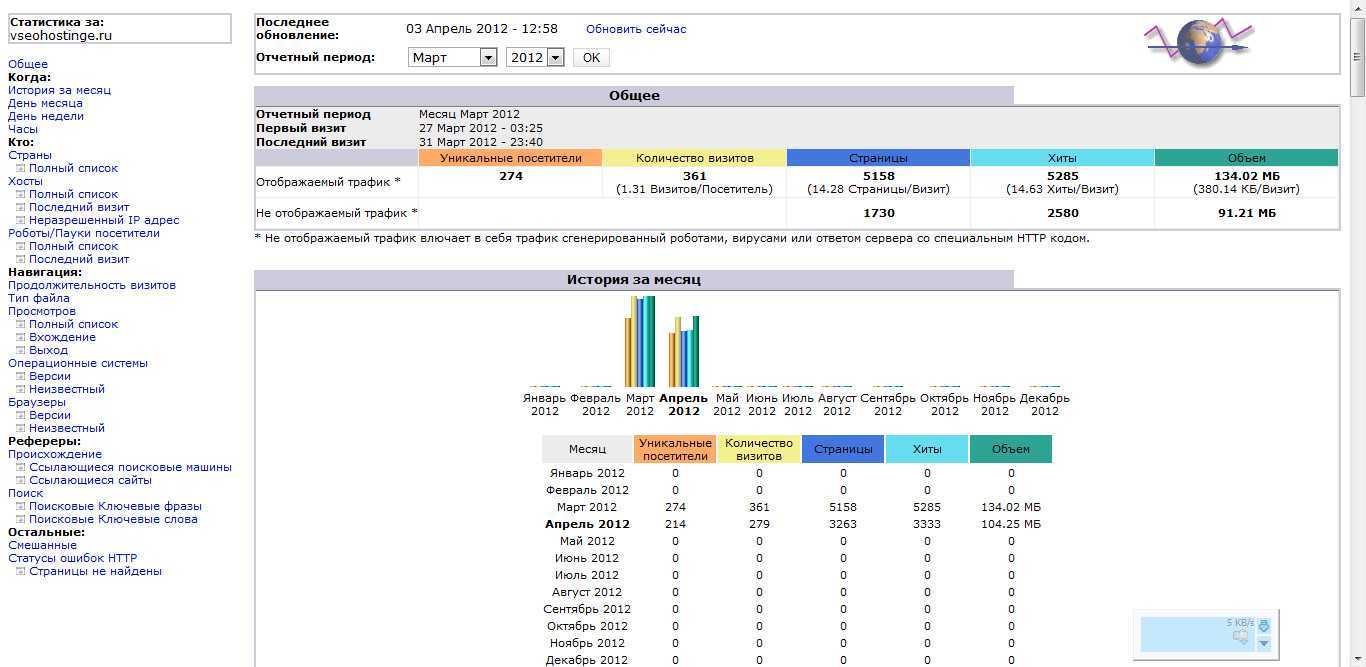Screen dimensions: 1366x667
Task: Click the page scrollbar's up arrow
Action: pyautogui.click(x=1357, y=8)
